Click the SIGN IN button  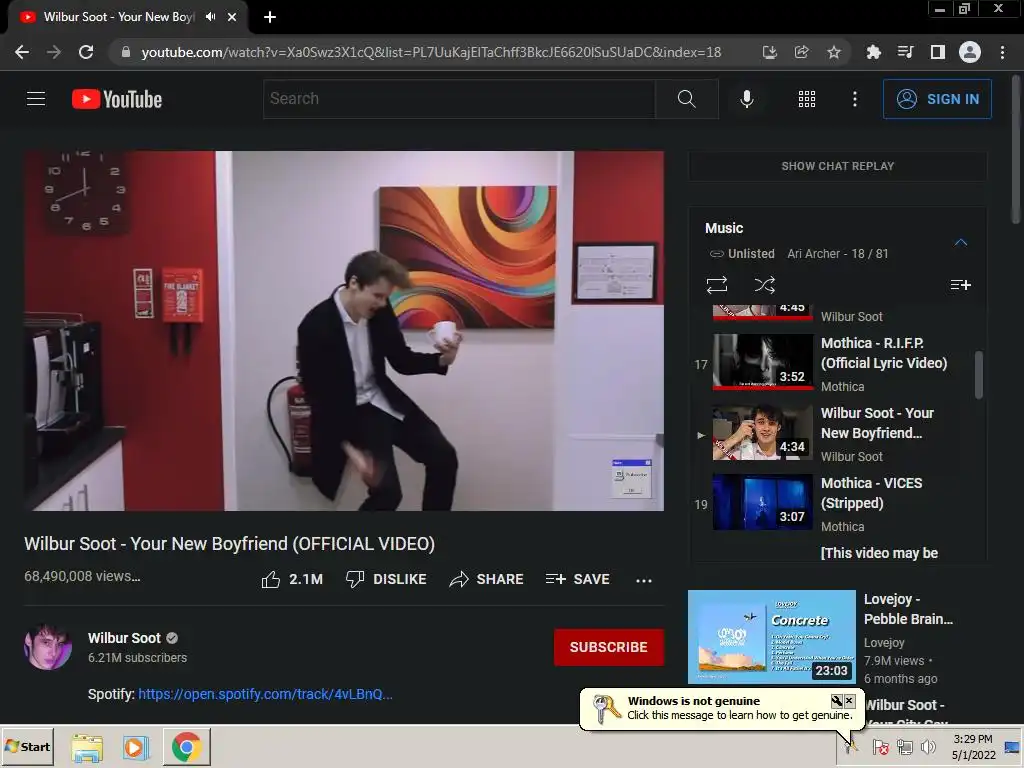coord(937,99)
